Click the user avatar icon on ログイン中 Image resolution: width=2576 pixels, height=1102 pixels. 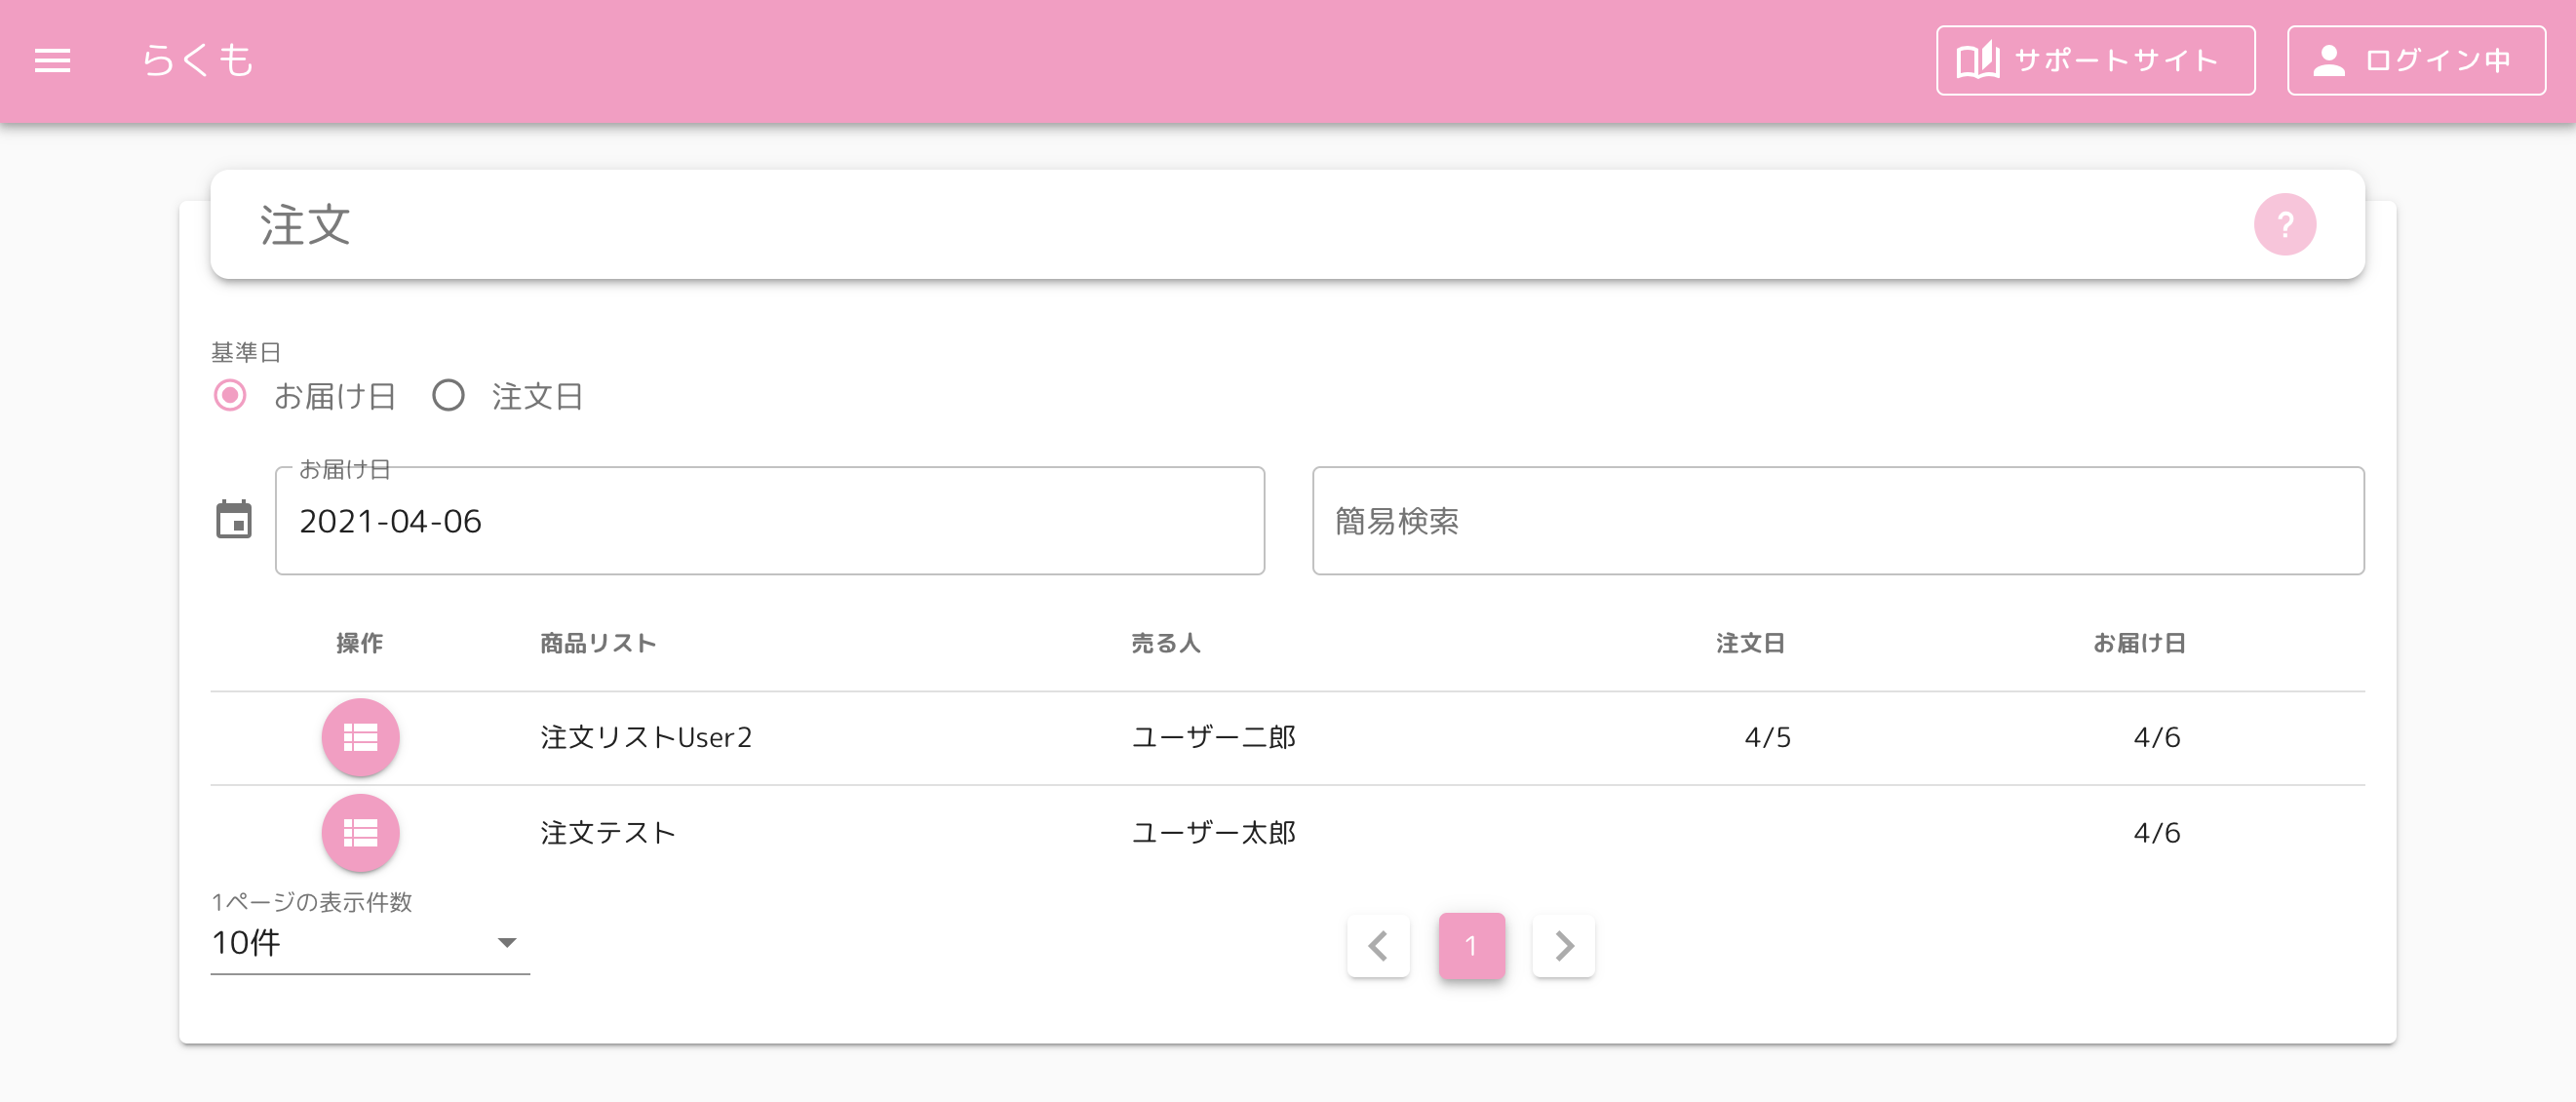2328,60
